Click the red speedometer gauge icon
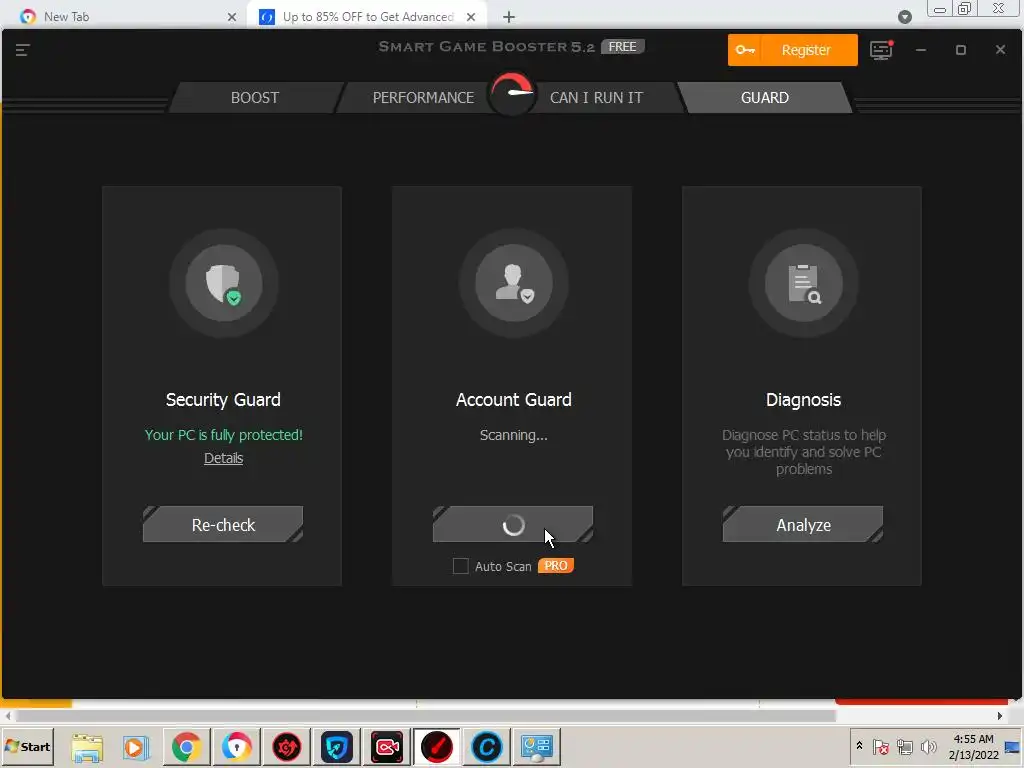 [x=513, y=93]
